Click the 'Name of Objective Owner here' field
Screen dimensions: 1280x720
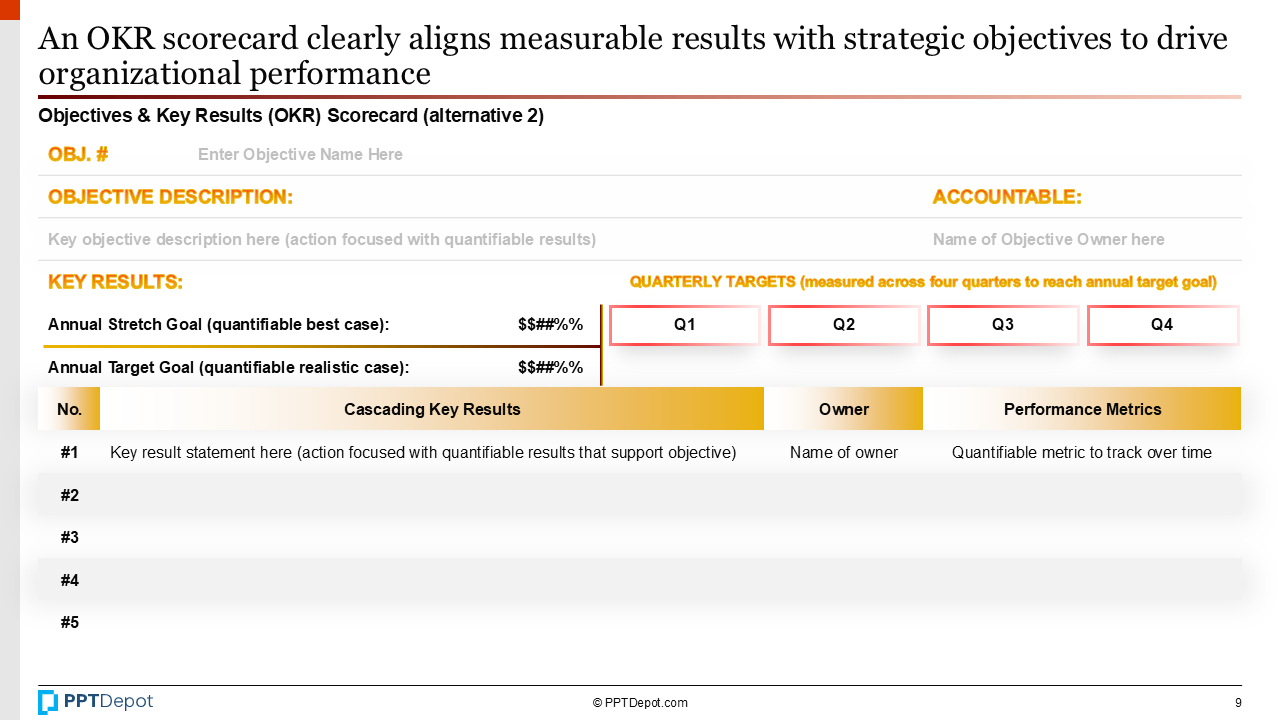coord(1048,239)
